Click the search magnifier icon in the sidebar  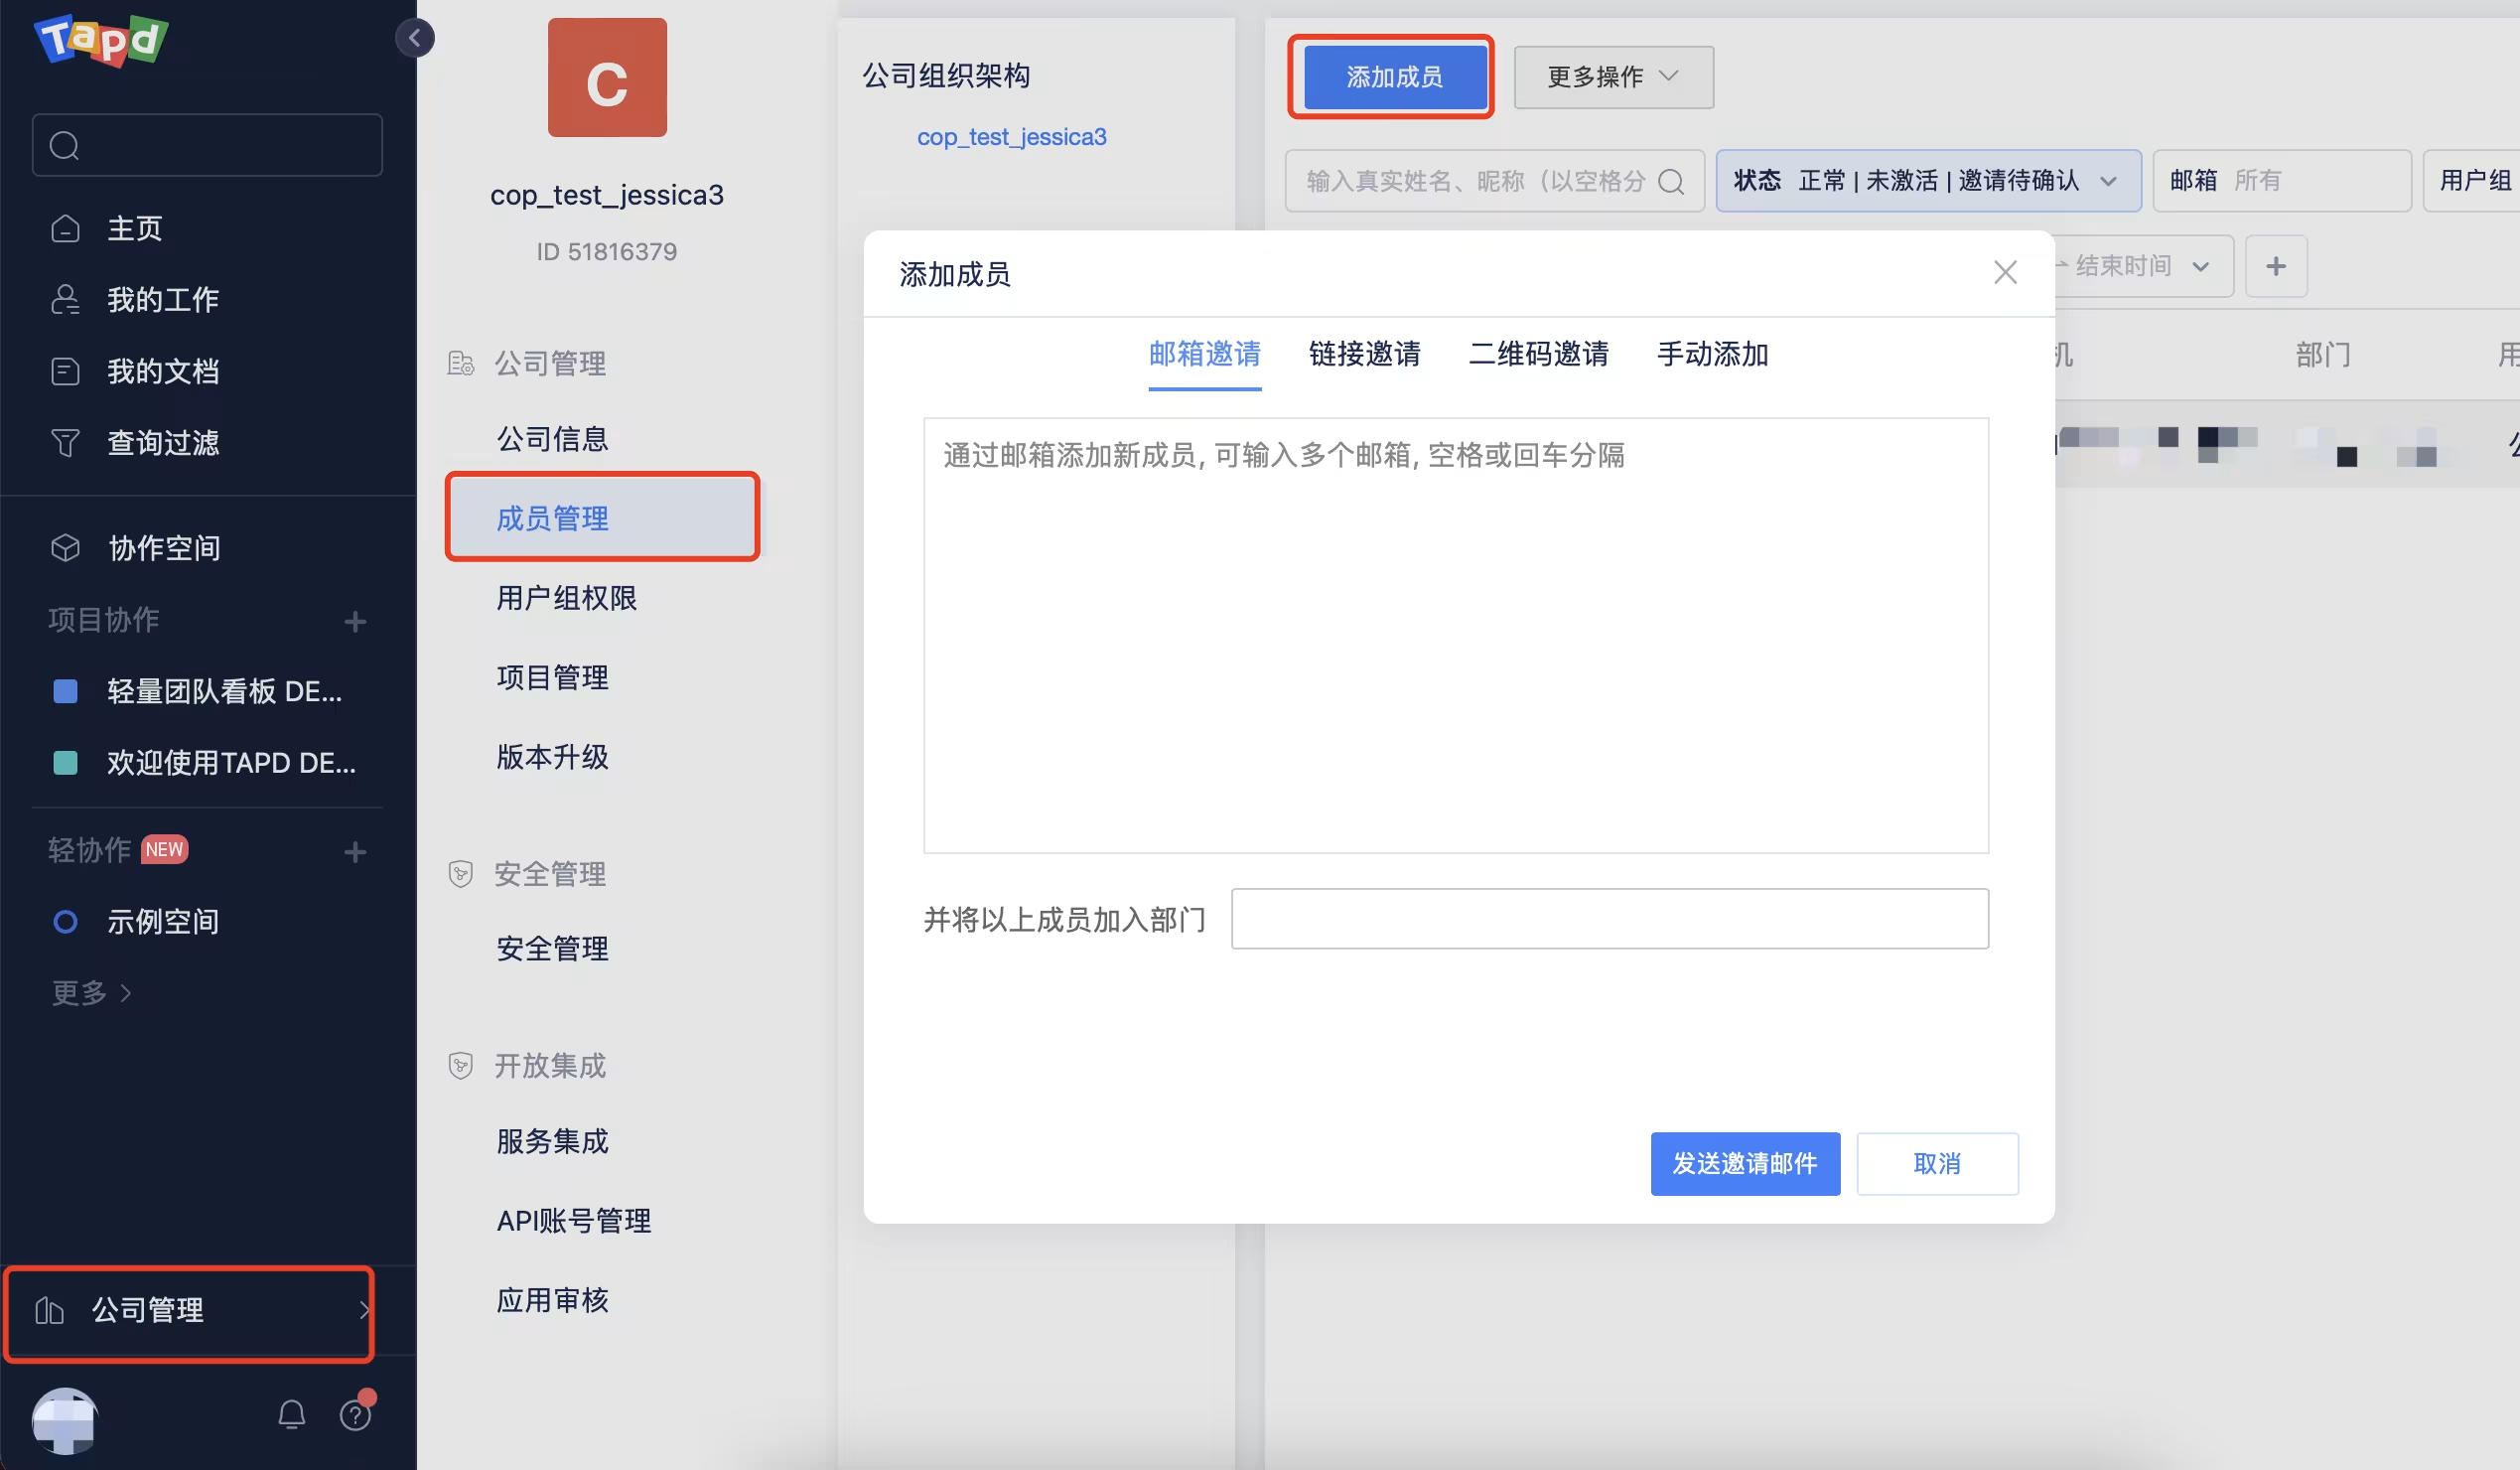(64, 146)
